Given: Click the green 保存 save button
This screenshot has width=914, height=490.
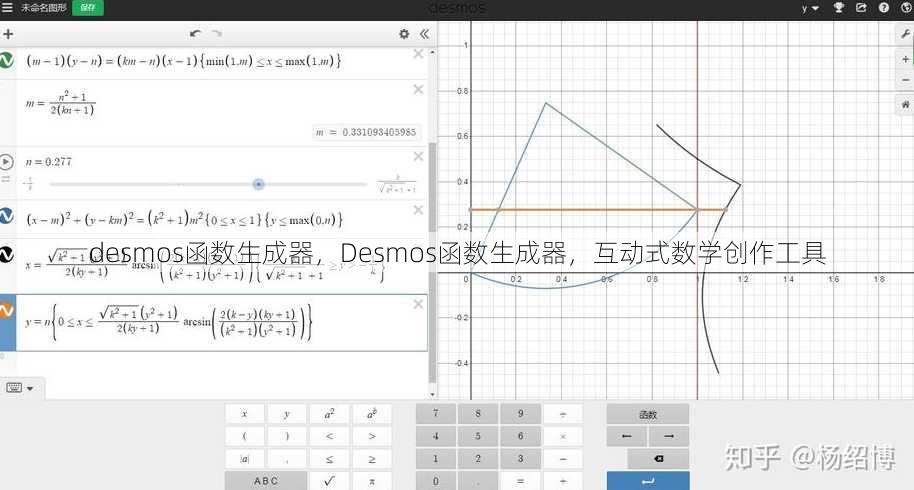Looking at the screenshot, I should [87, 8].
